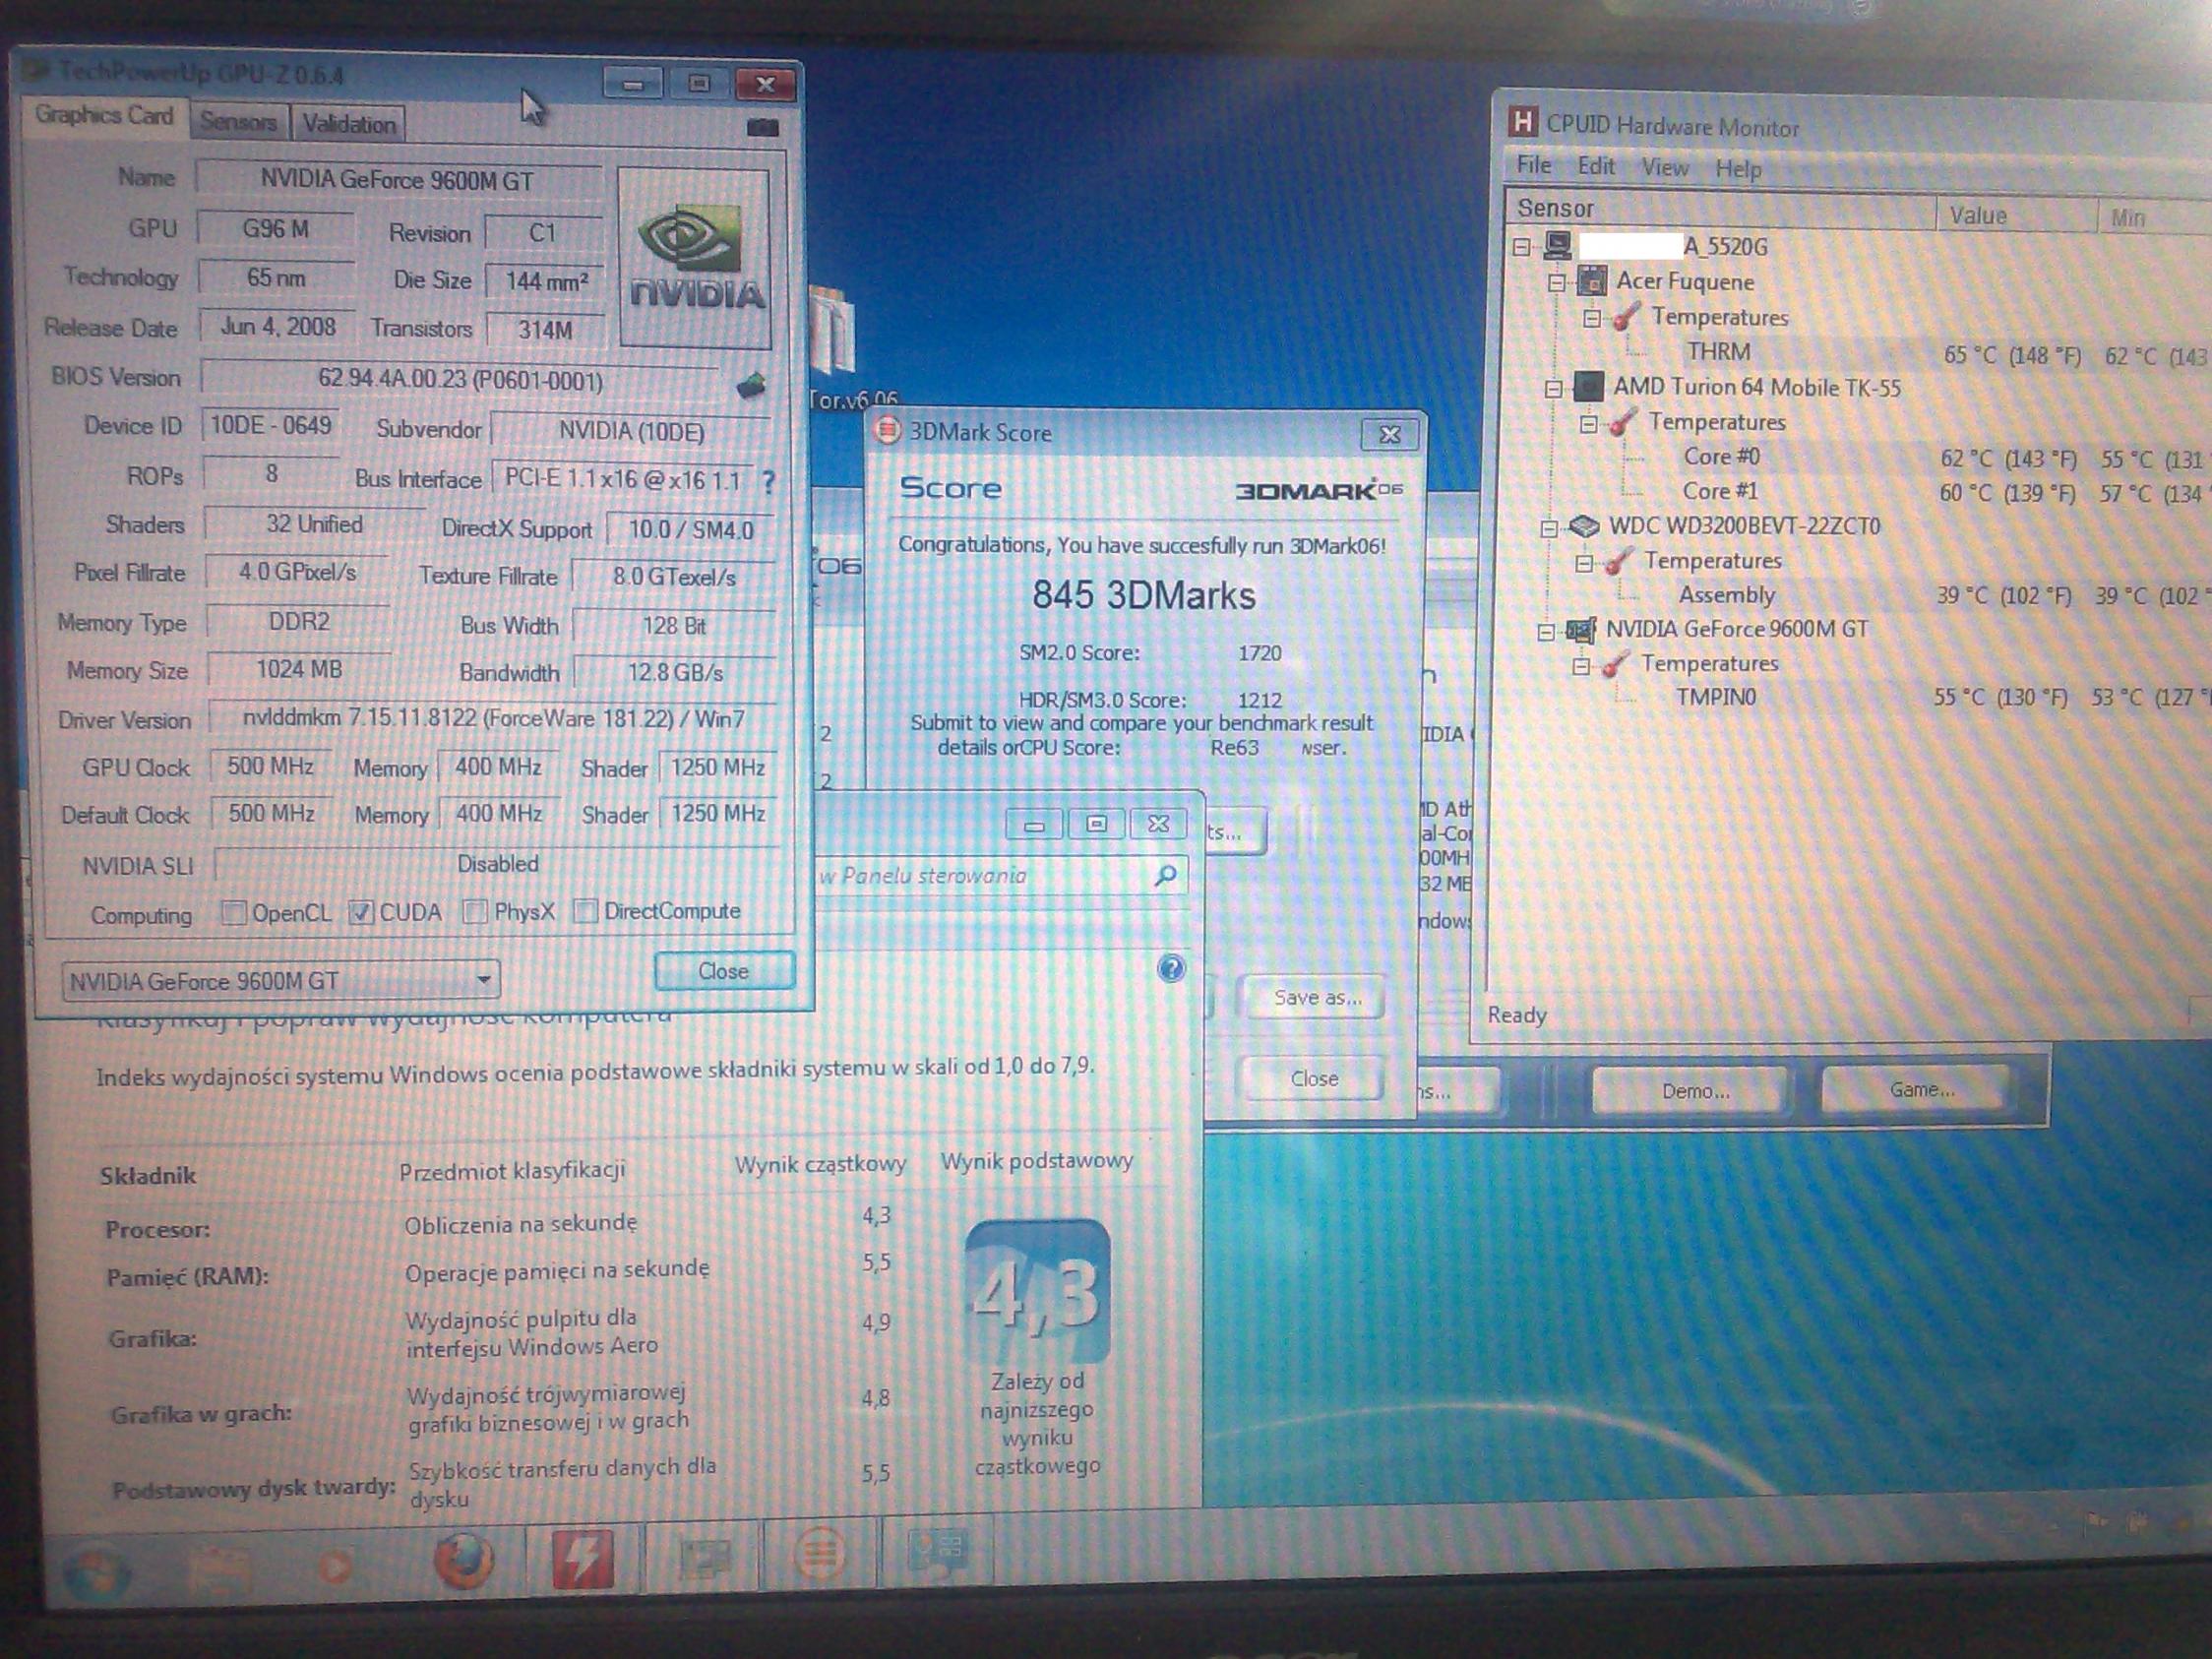Click the WDC WD3200BEVT hard drive icon
Viewport: 2212px width, 1659px height.
pyautogui.click(x=1584, y=525)
